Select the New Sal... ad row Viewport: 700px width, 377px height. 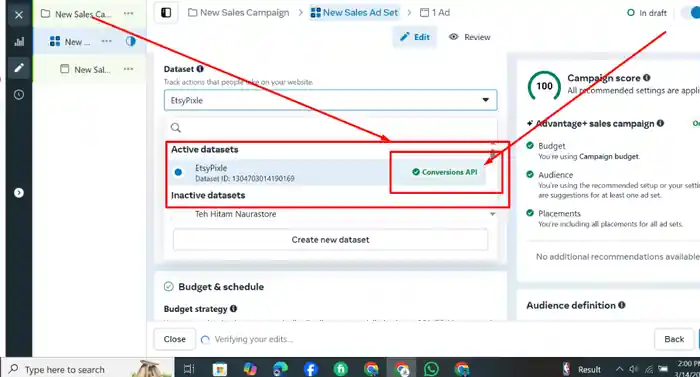pos(89,69)
